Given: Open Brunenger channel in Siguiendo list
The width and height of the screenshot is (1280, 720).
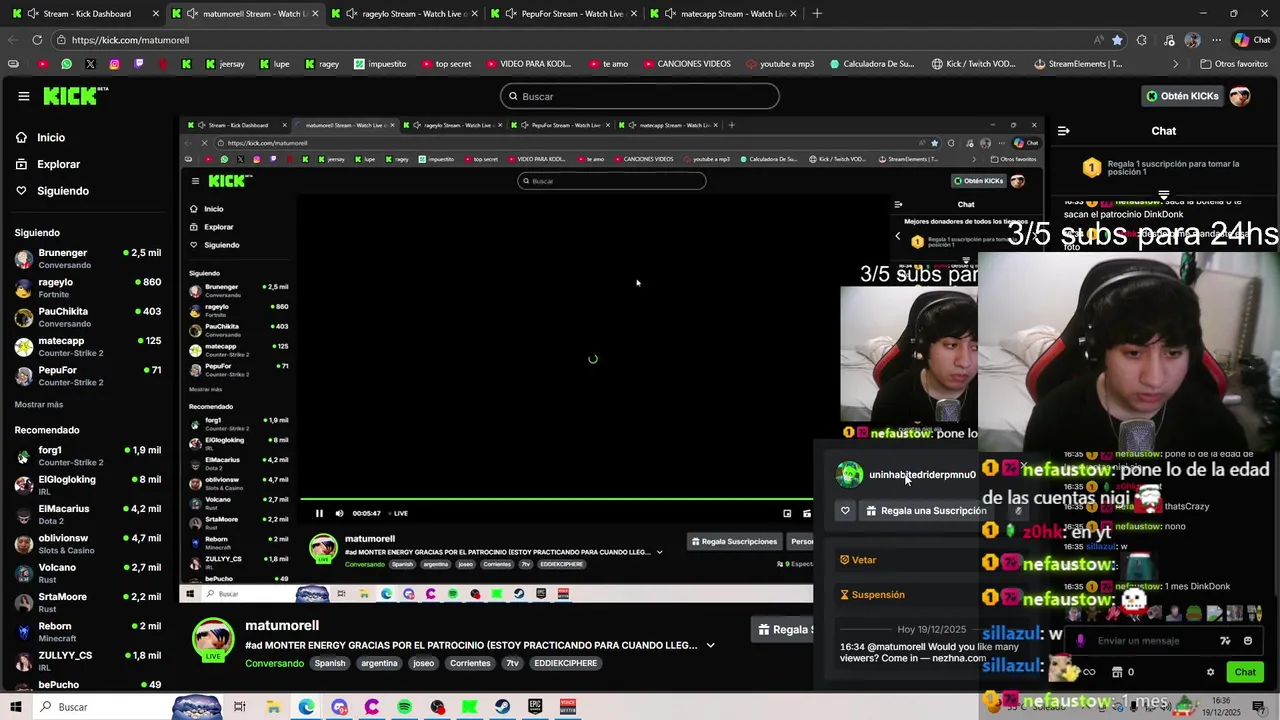Looking at the screenshot, I should point(88,258).
